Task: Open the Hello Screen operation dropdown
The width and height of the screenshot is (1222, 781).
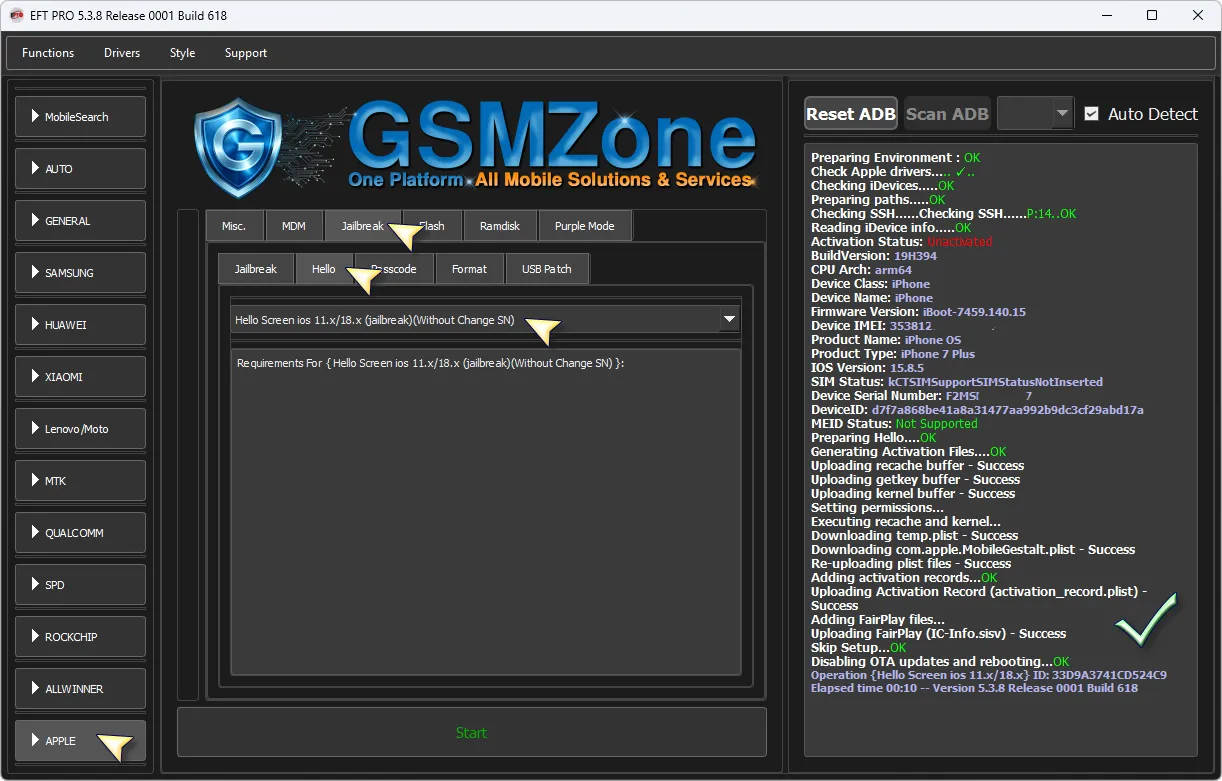Action: [729, 320]
